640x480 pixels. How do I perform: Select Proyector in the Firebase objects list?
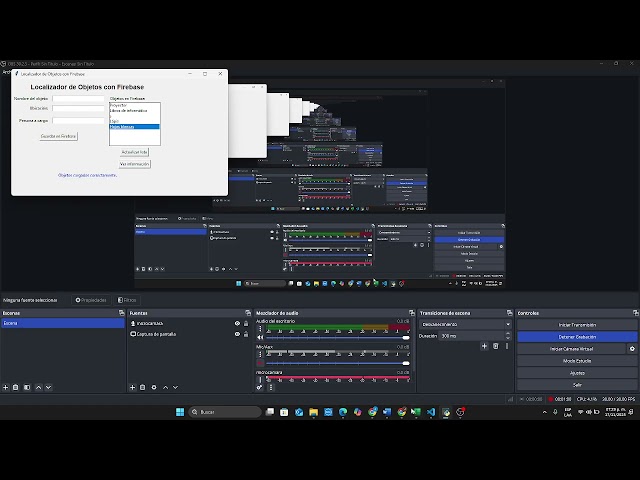click(x=135, y=105)
